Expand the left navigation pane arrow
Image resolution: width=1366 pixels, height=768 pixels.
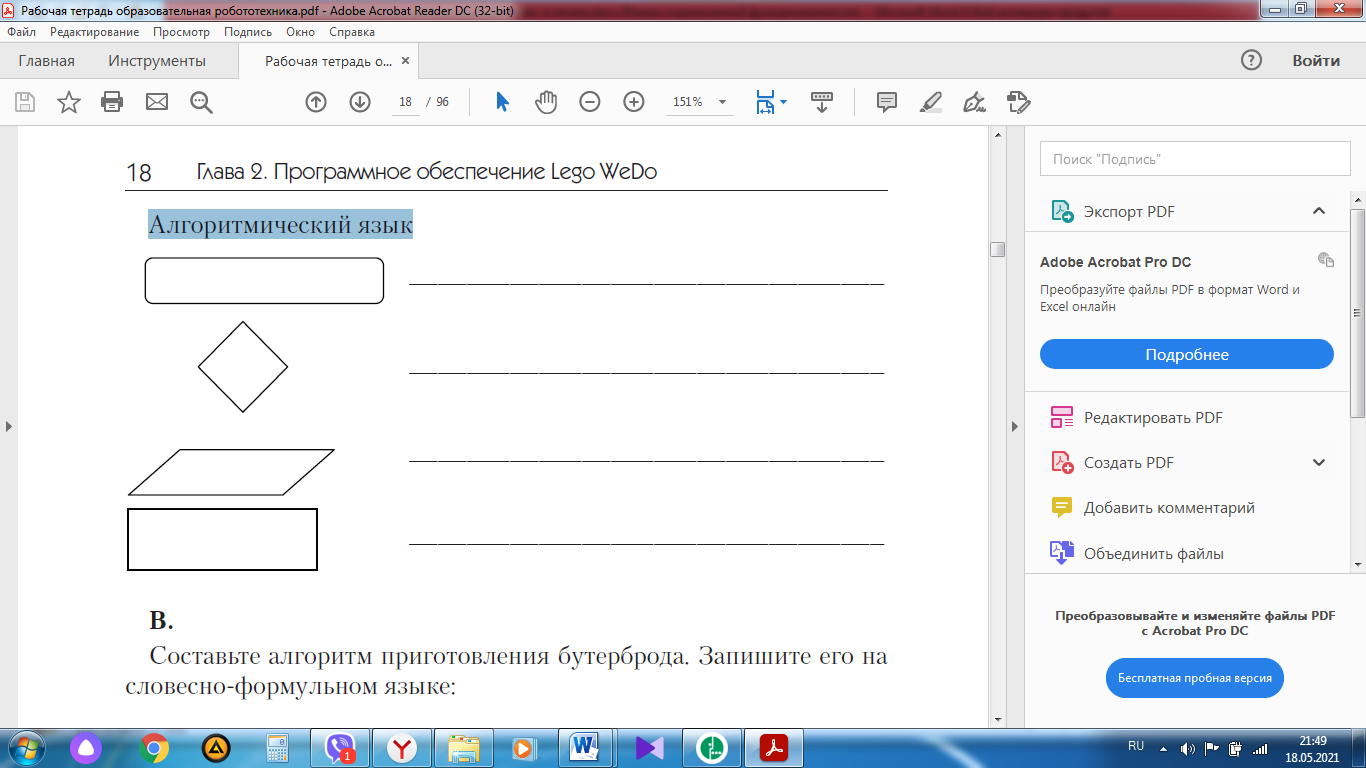[x=8, y=426]
